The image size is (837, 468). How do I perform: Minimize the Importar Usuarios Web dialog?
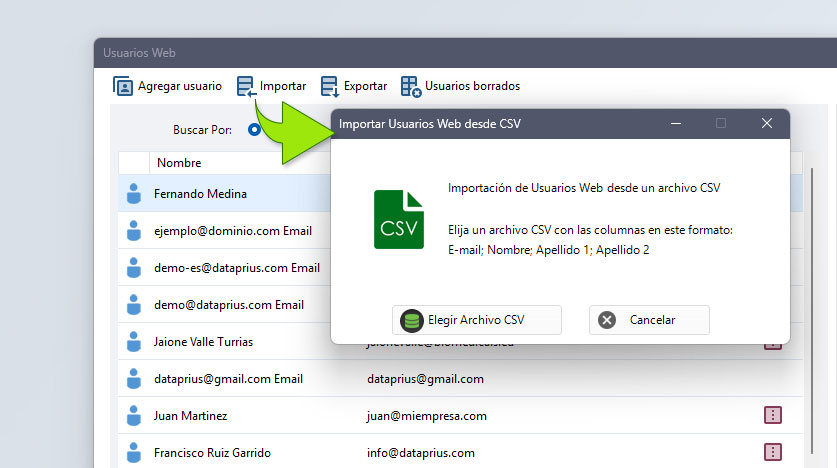(676, 123)
